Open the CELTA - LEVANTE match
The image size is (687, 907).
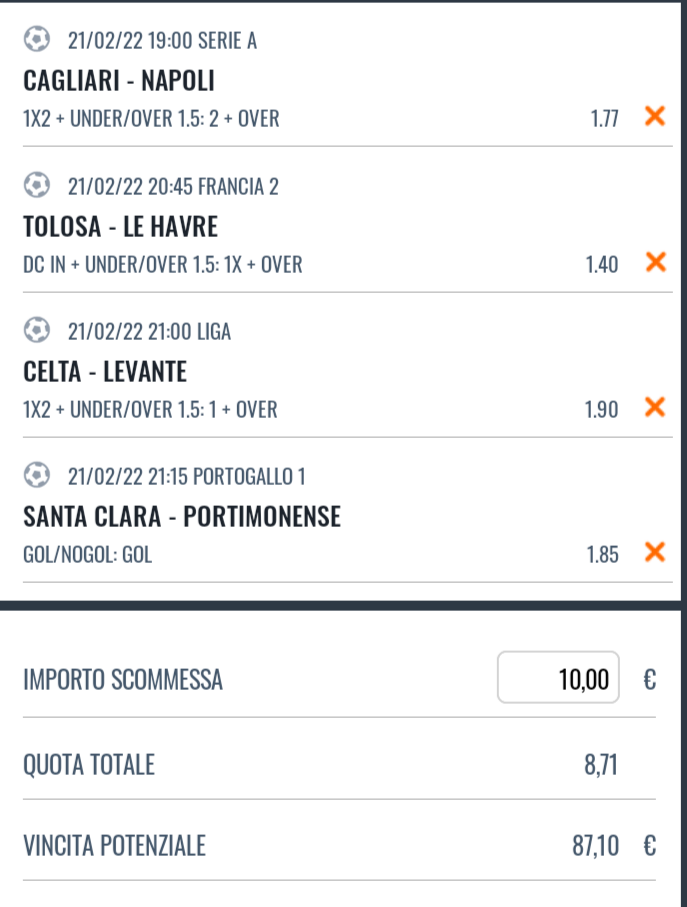click(x=105, y=371)
